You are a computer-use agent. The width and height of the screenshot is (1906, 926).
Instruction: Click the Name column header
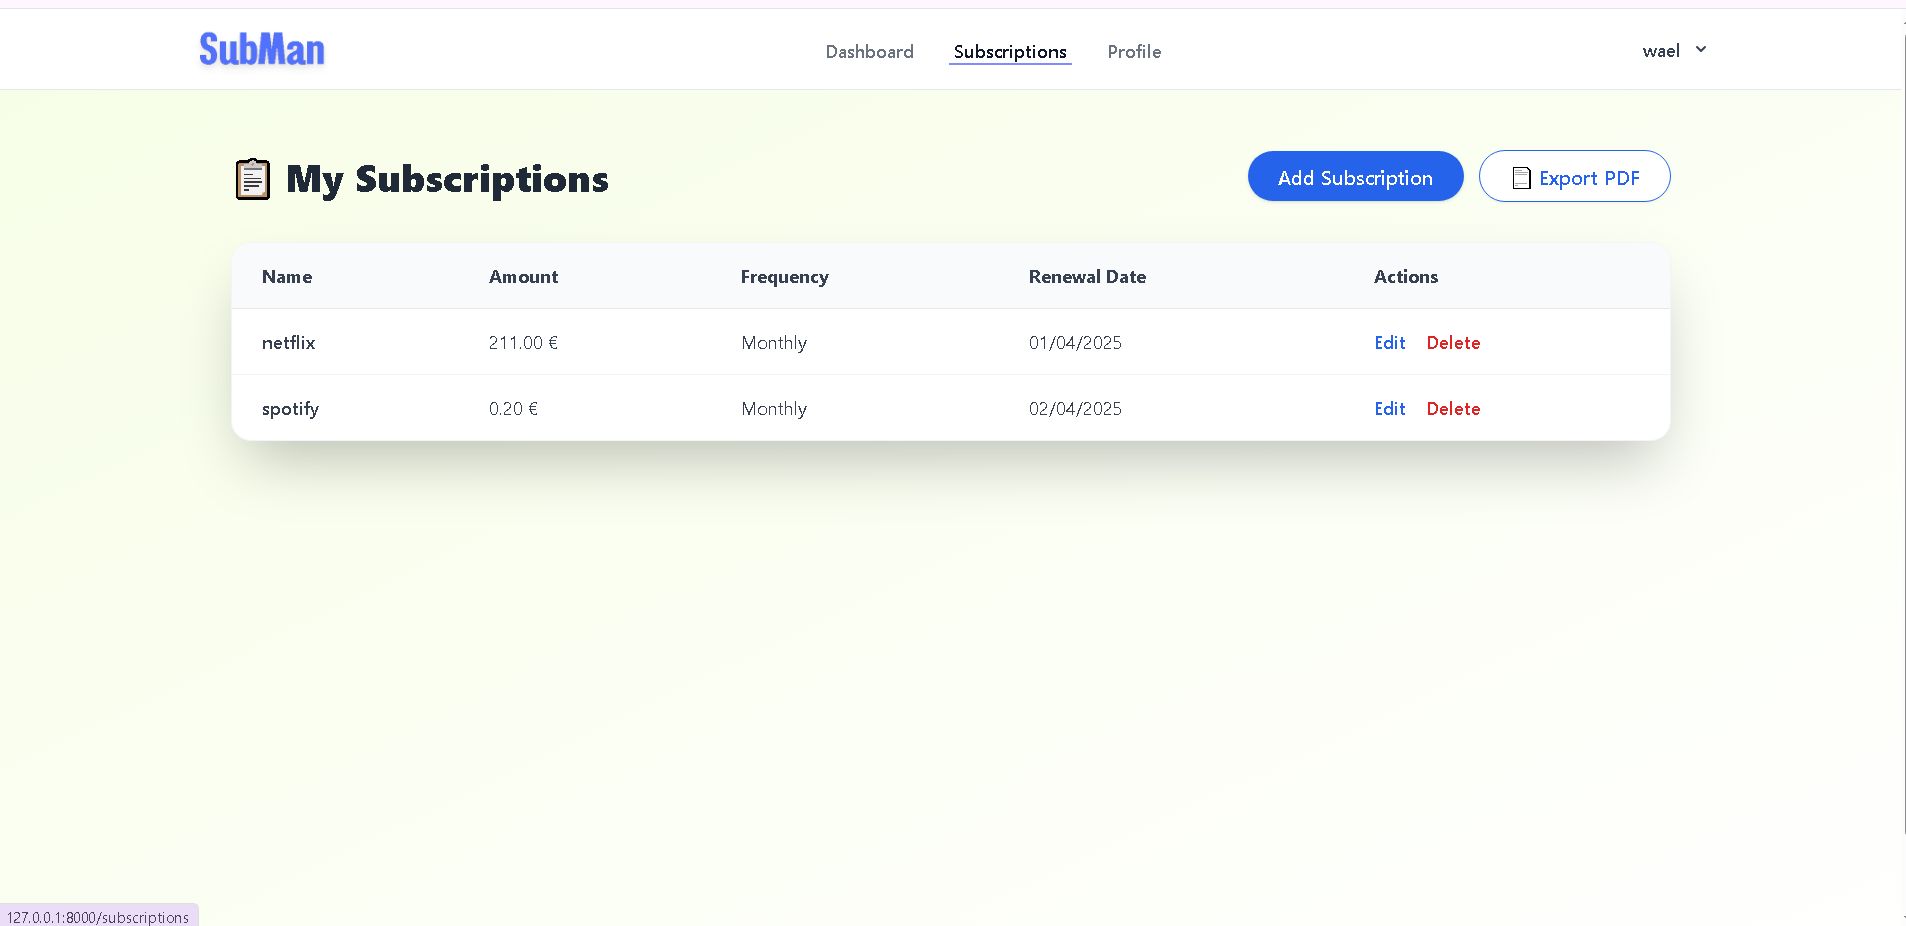(287, 277)
